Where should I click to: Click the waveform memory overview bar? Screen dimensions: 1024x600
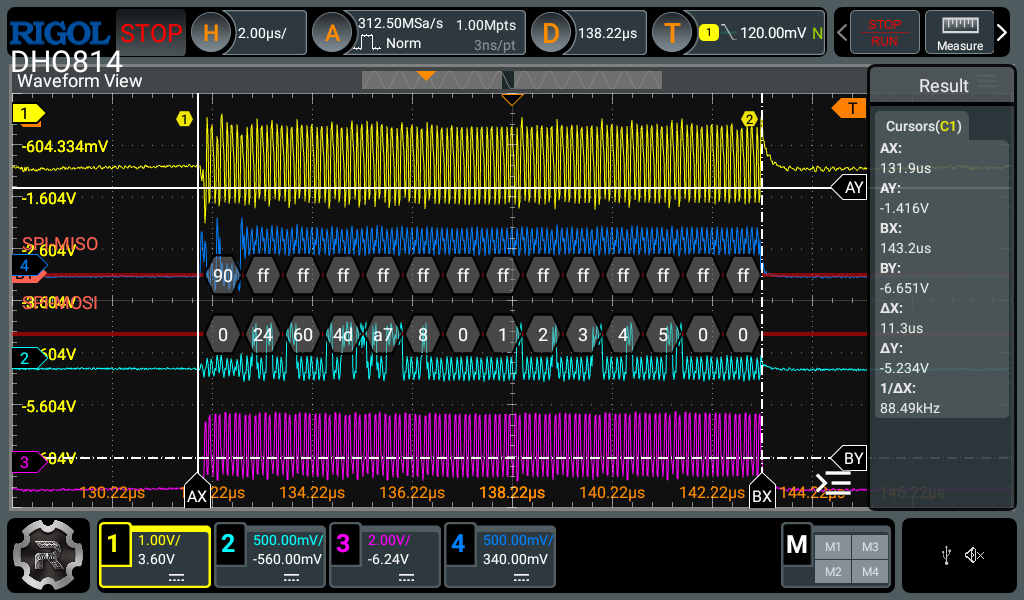(511, 80)
